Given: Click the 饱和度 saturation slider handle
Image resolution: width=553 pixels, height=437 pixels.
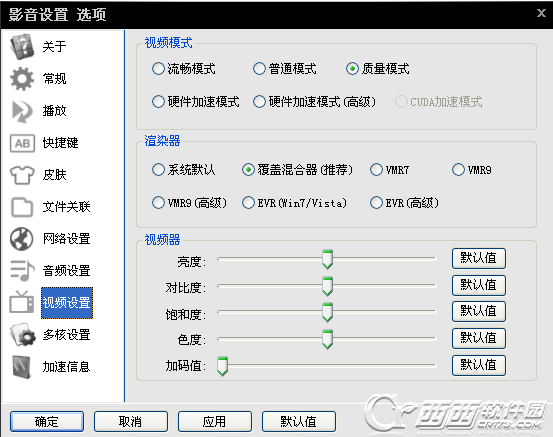Looking at the screenshot, I should (328, 312).
